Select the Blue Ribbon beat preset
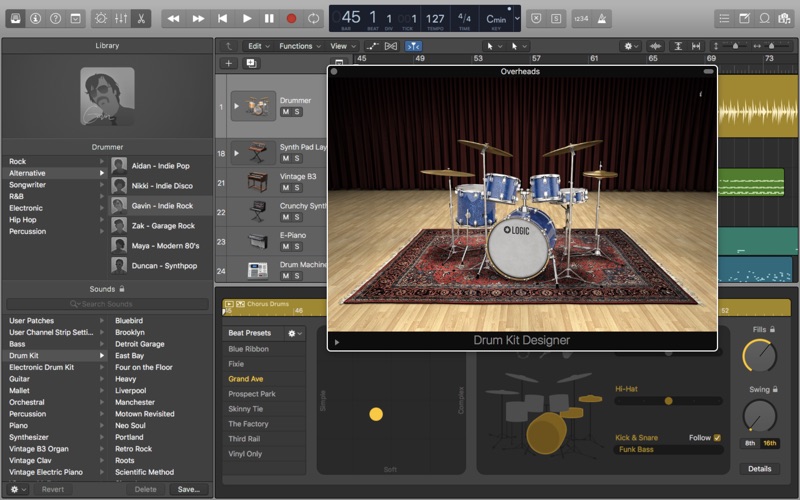800x500 pixels. tap(264, 349)
